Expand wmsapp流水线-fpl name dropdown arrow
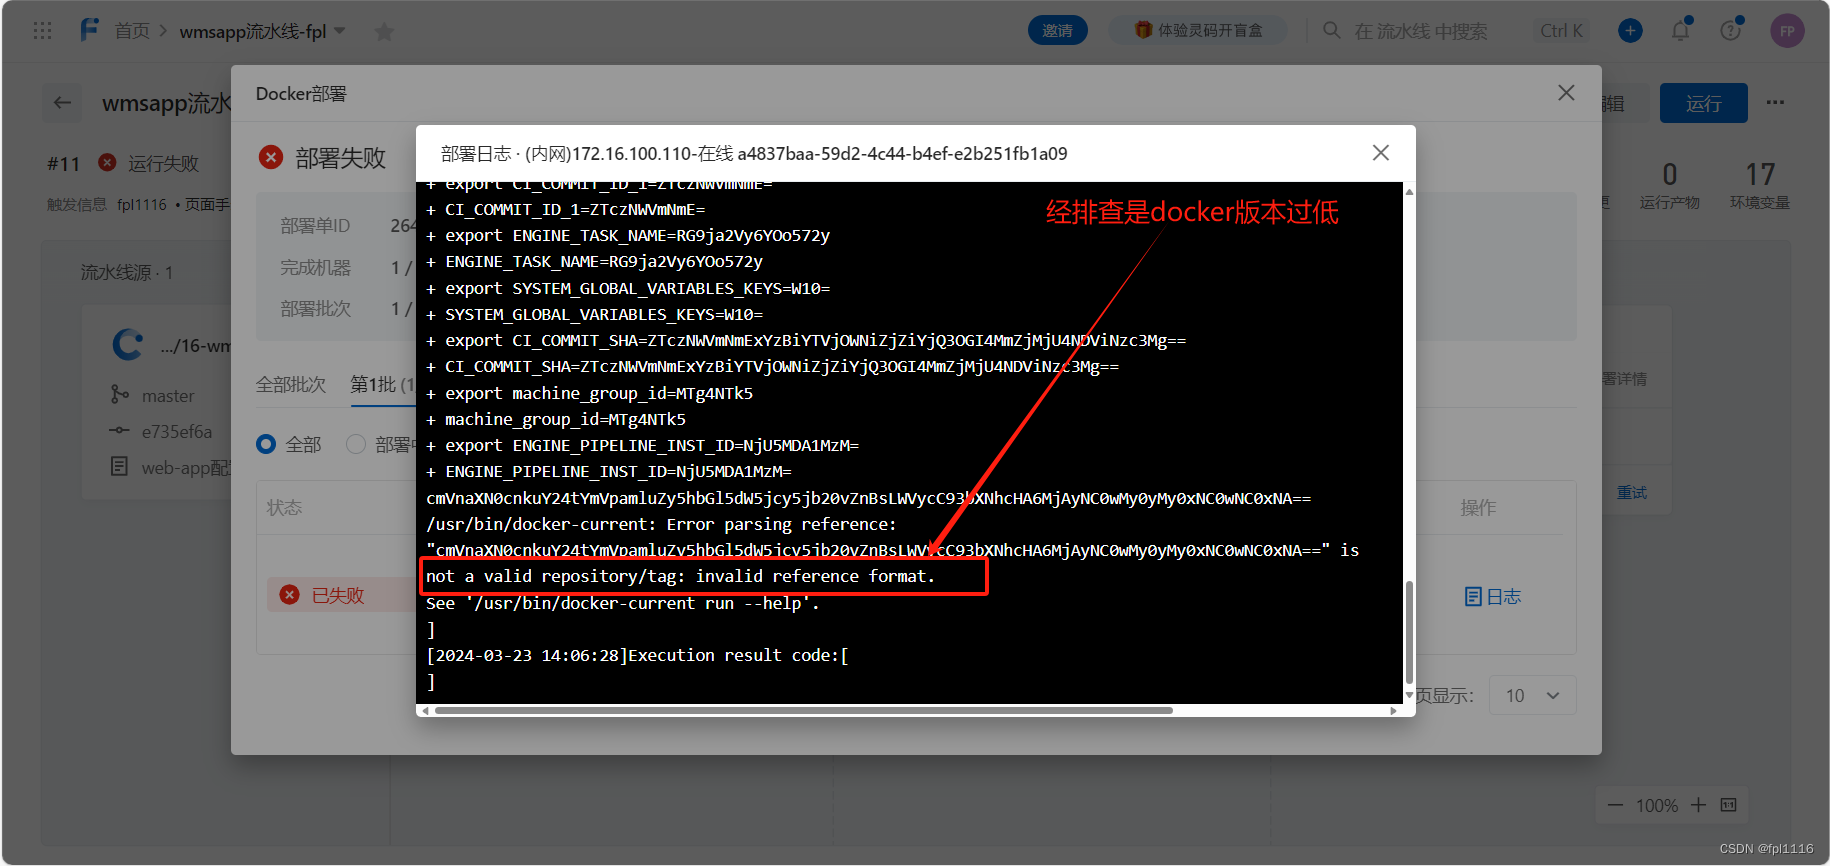 [x=340, y=31]
